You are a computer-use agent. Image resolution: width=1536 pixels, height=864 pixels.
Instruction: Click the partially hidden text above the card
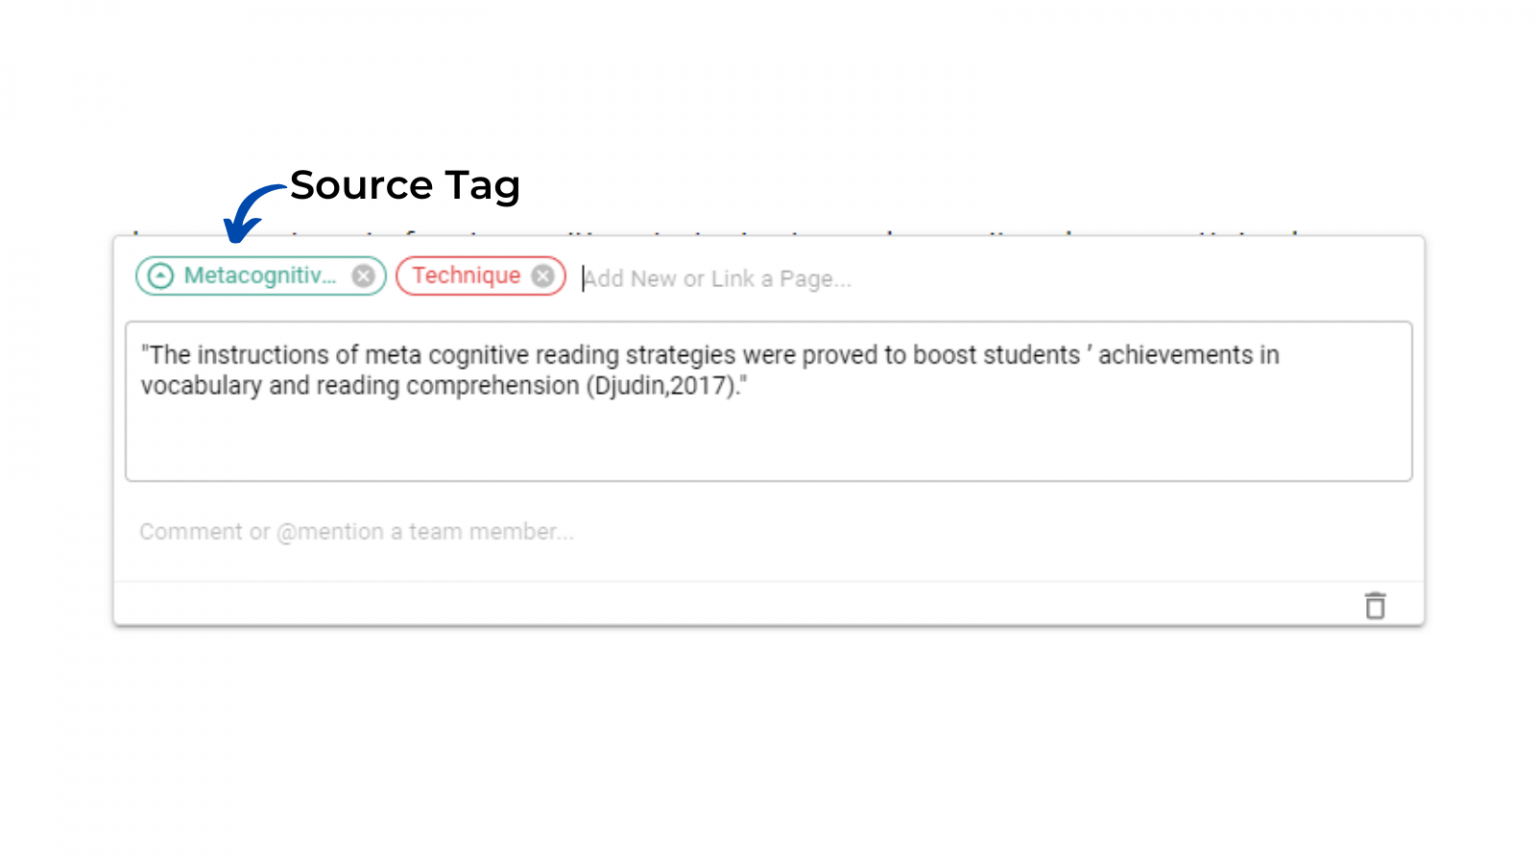[700, 232]
